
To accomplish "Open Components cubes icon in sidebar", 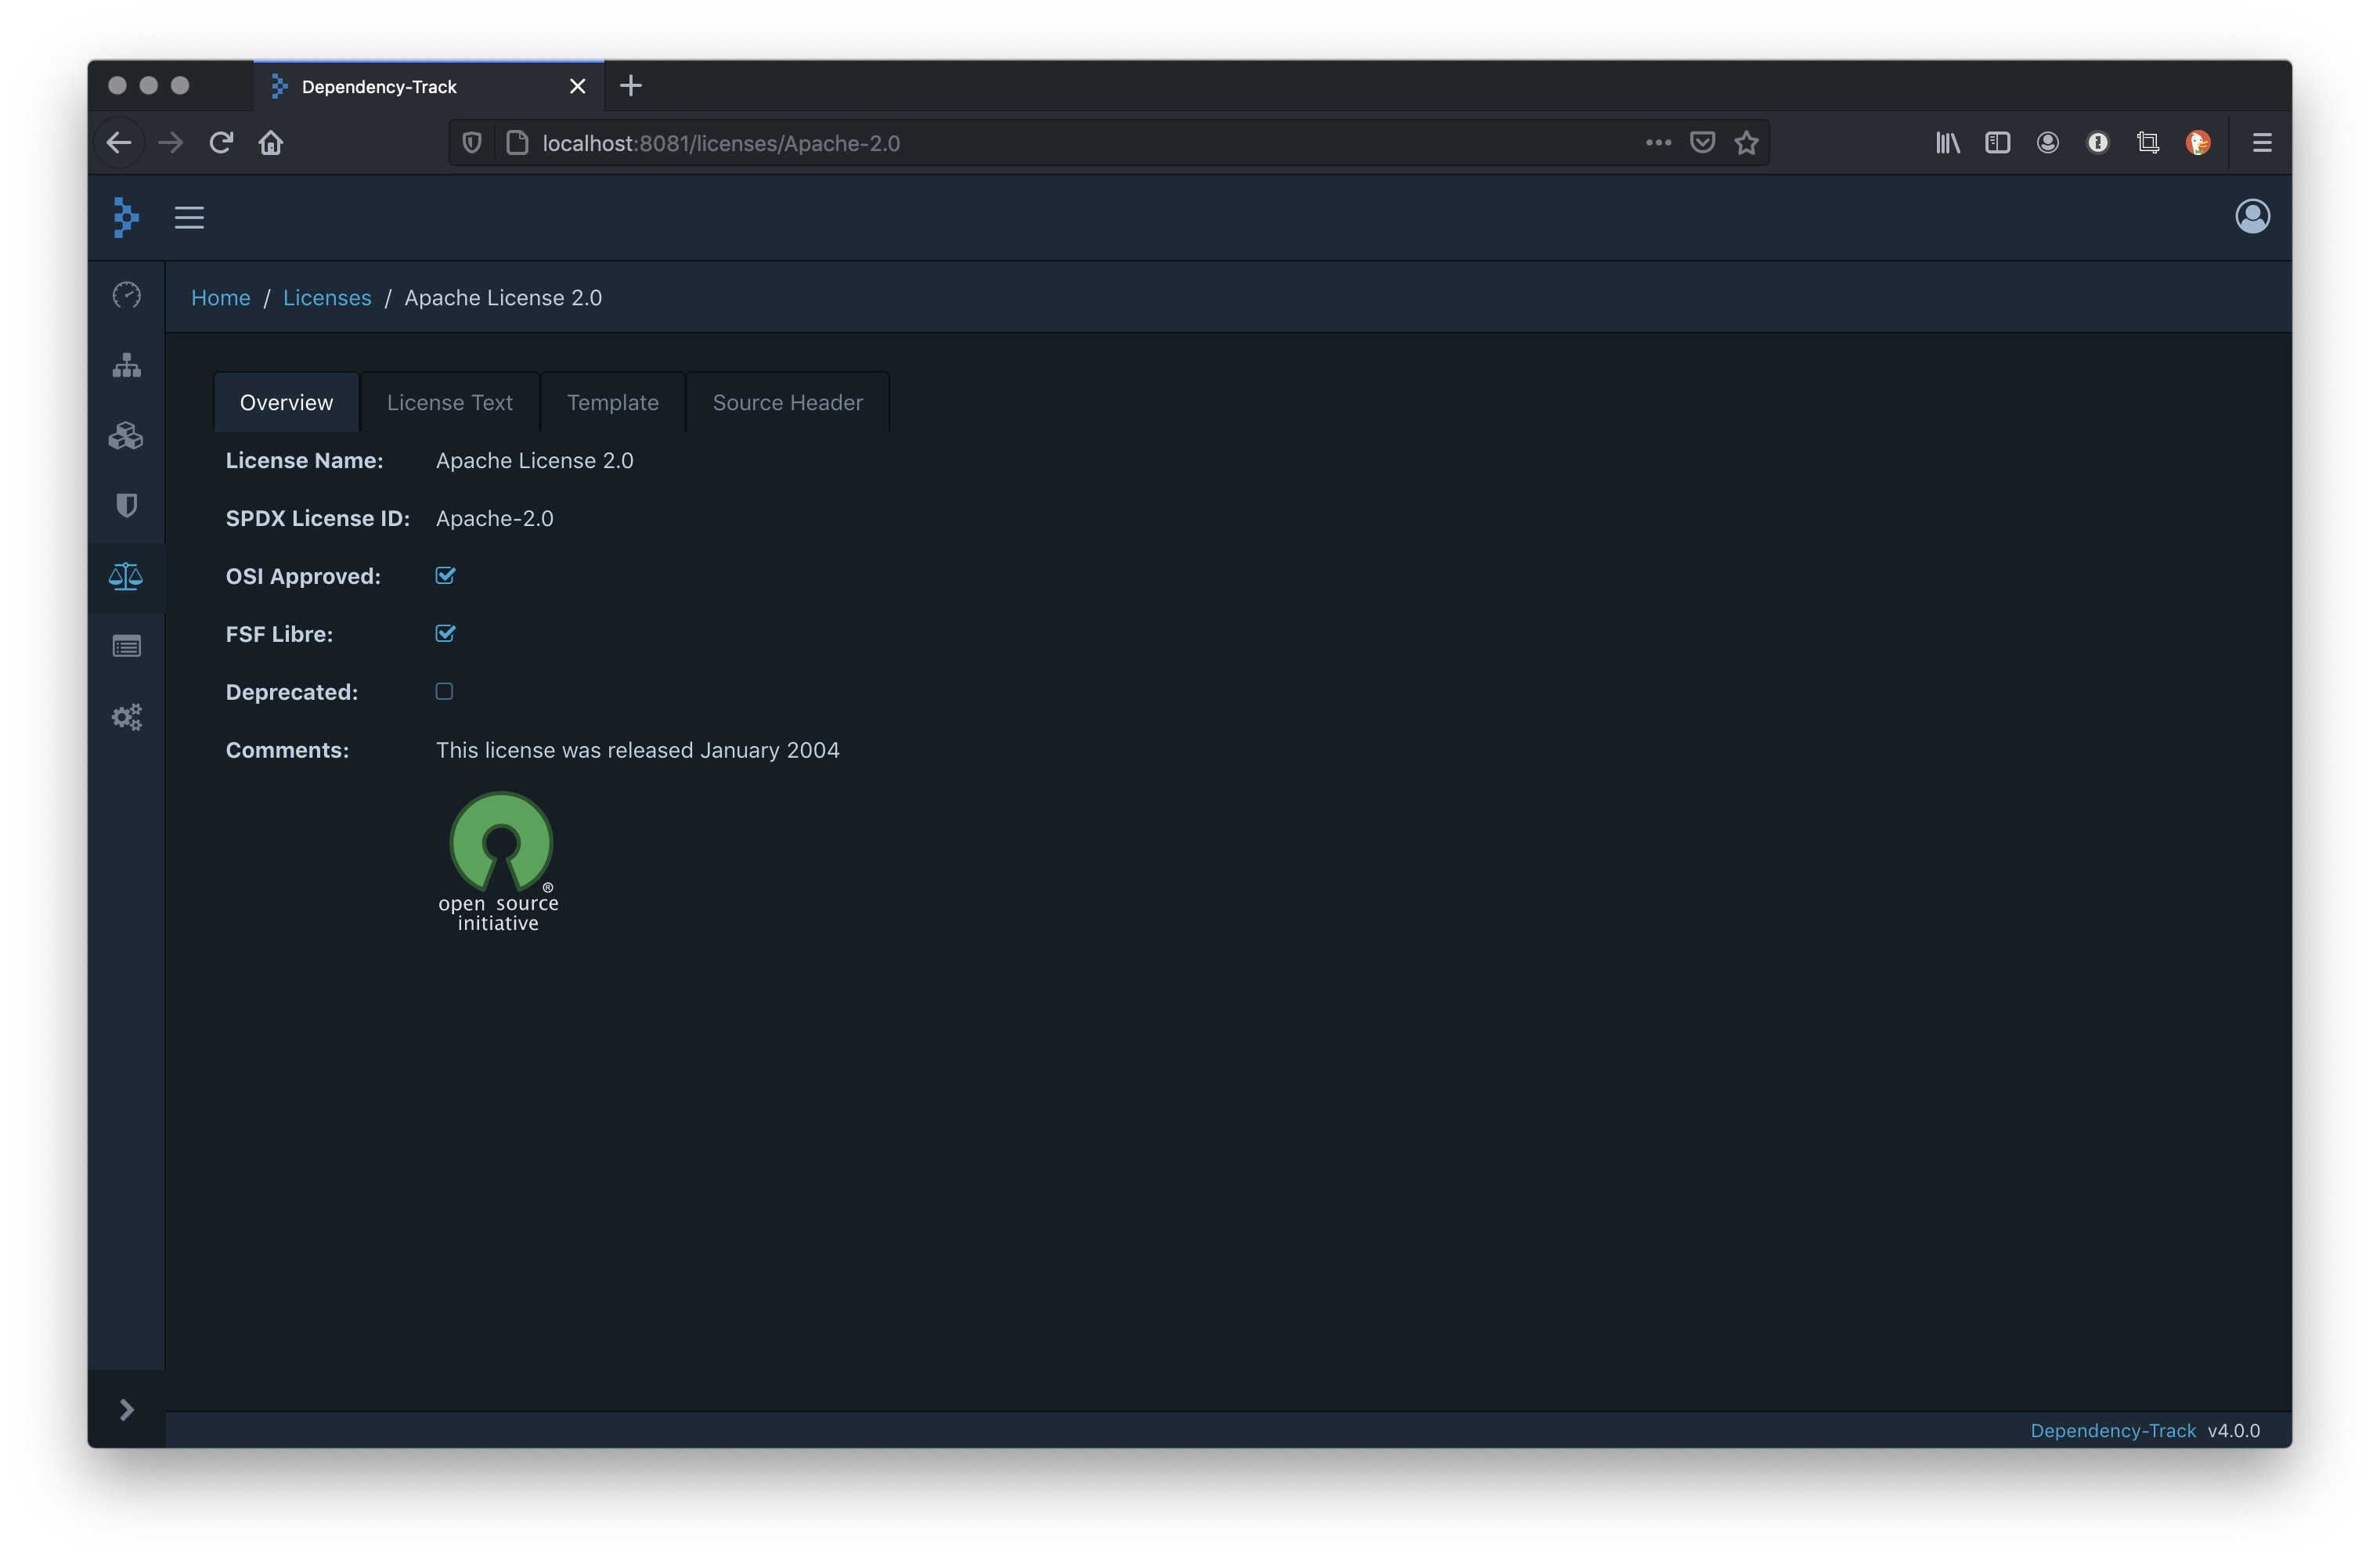I will point(126,436).
